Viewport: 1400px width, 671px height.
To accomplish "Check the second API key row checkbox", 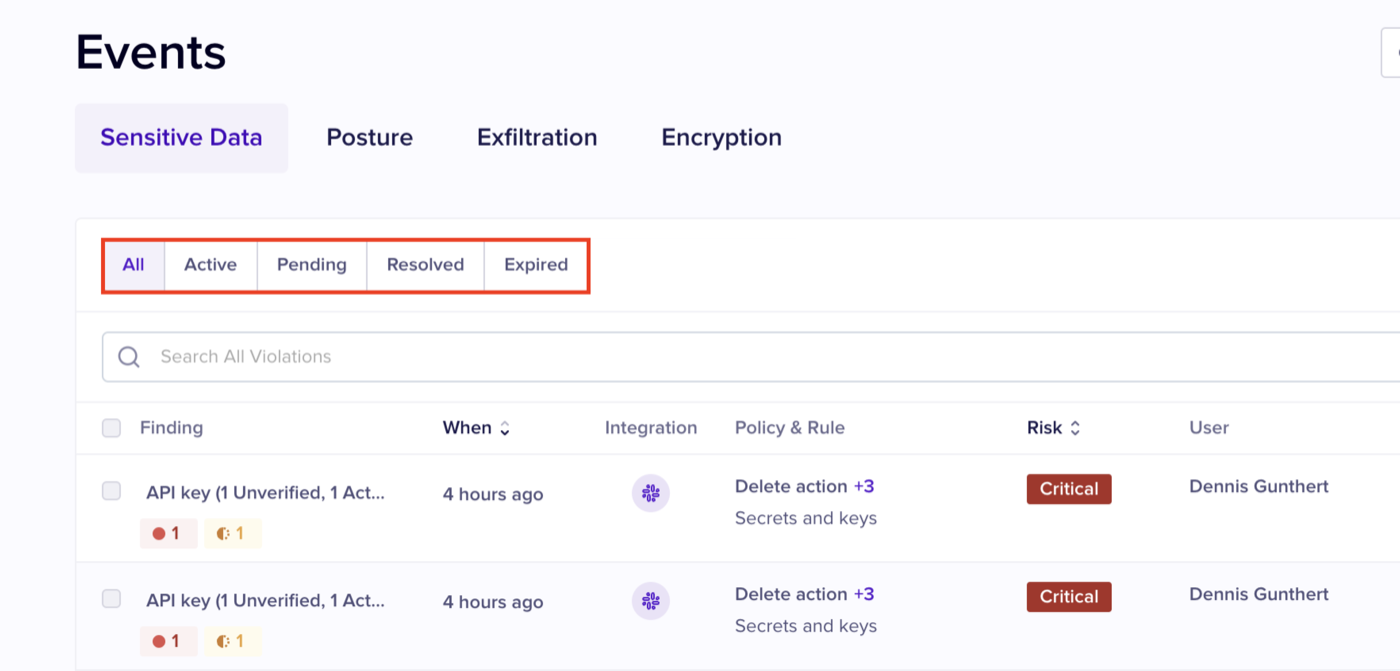I will tap(111, 599).
